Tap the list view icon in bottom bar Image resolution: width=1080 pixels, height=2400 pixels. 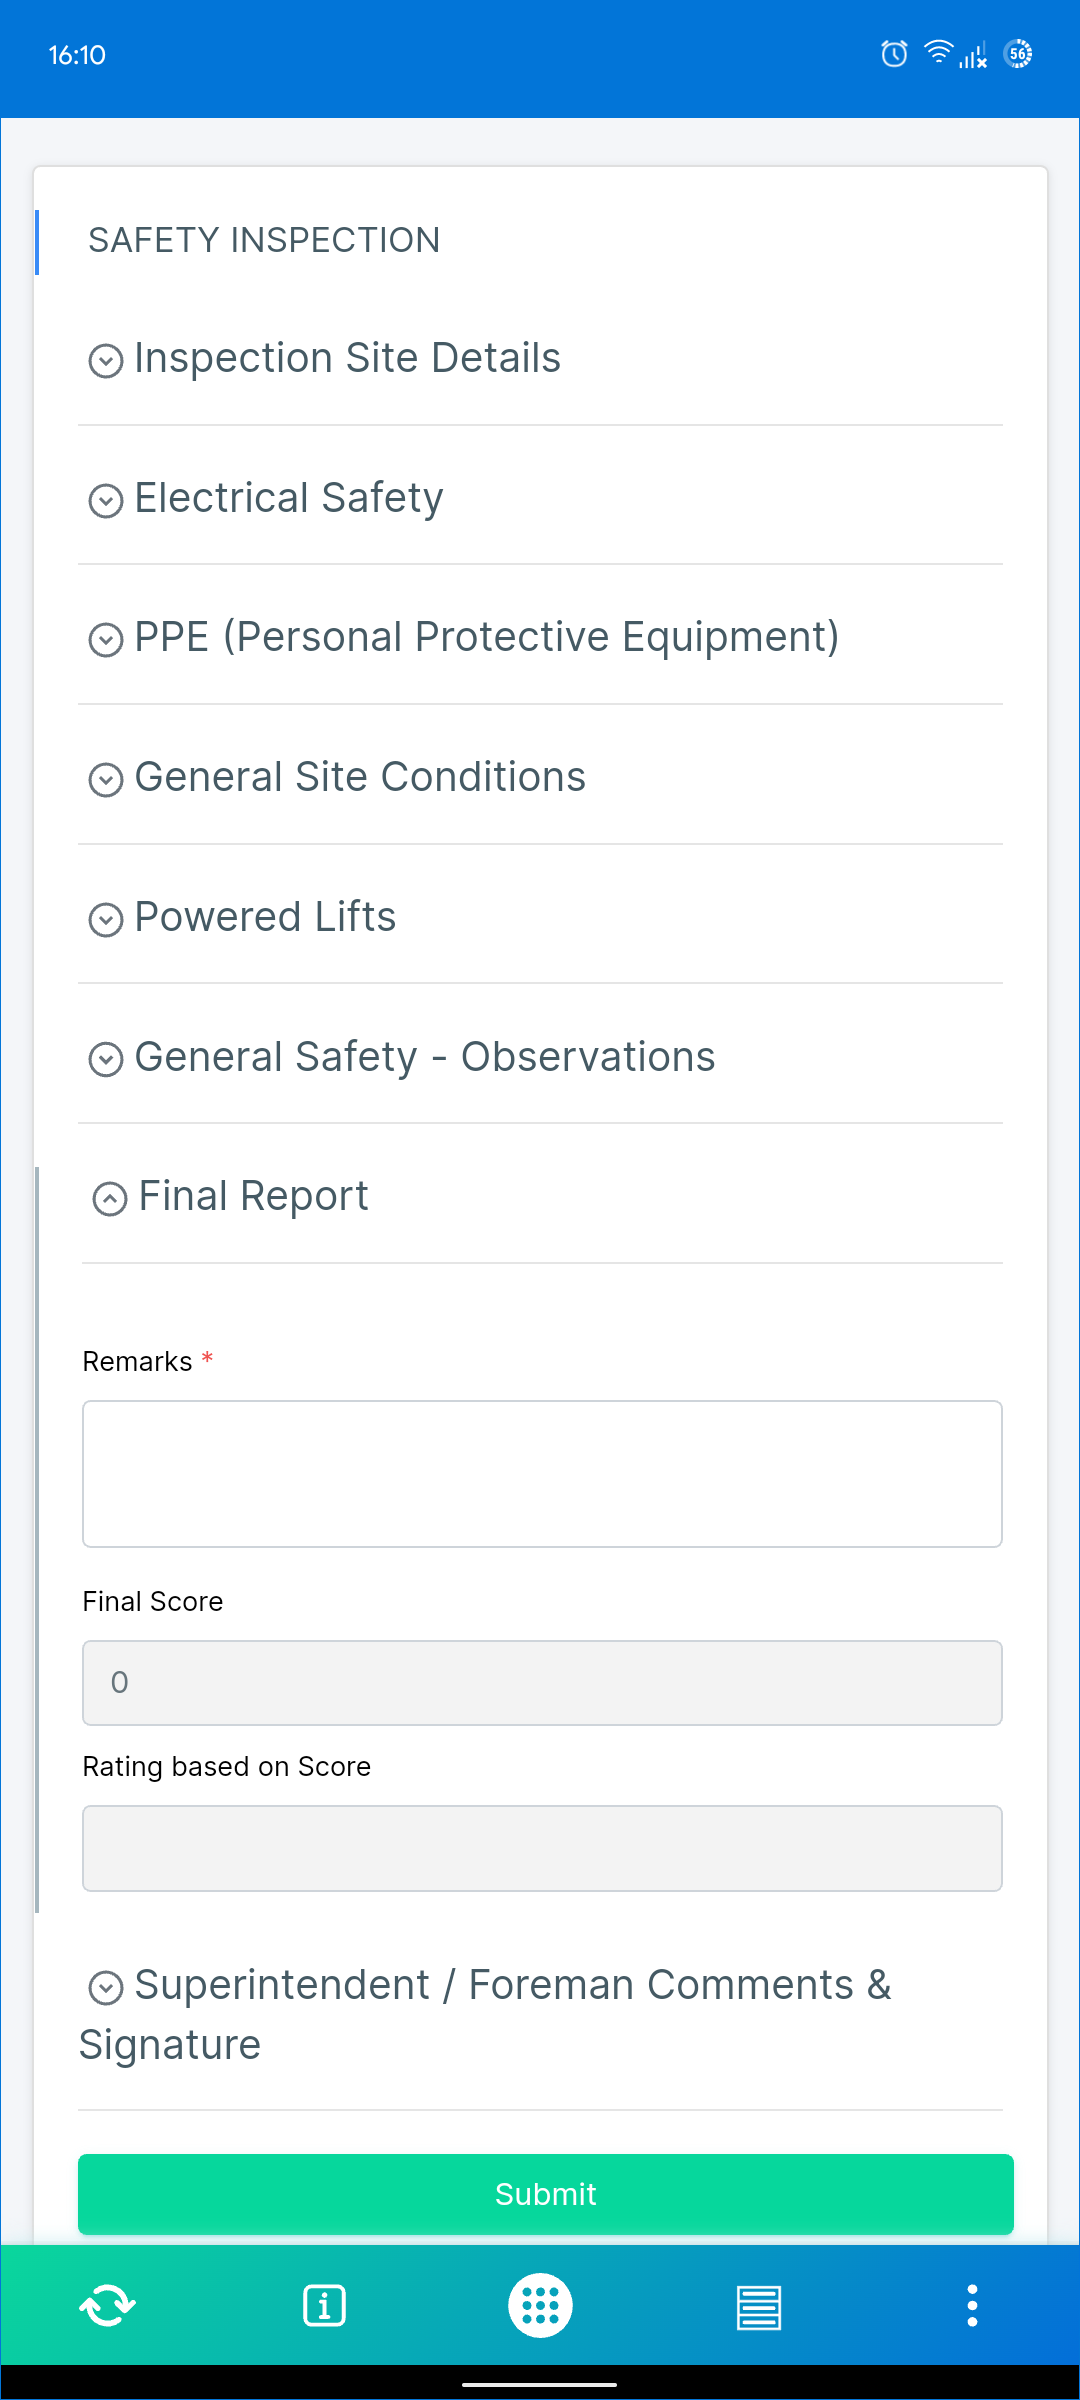click(758, 2306)
